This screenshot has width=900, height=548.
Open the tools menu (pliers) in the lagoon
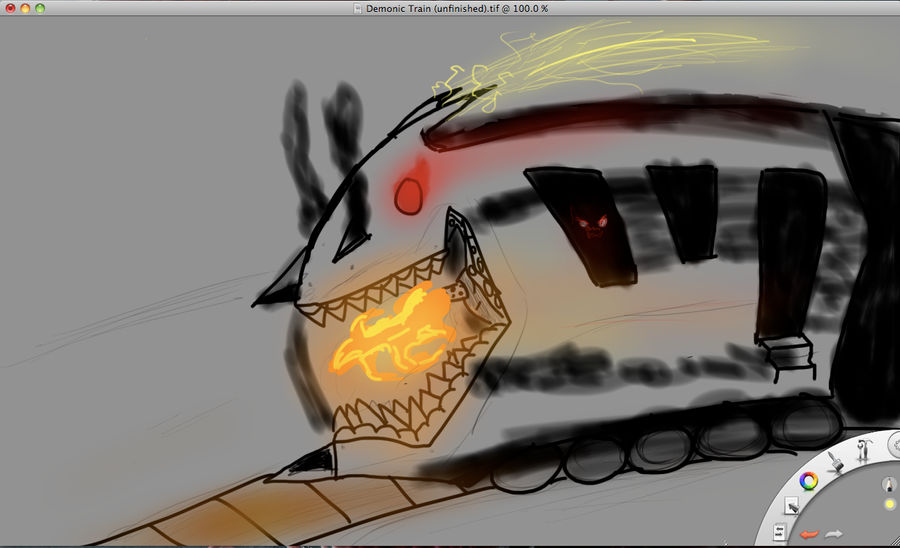(863, 449)
